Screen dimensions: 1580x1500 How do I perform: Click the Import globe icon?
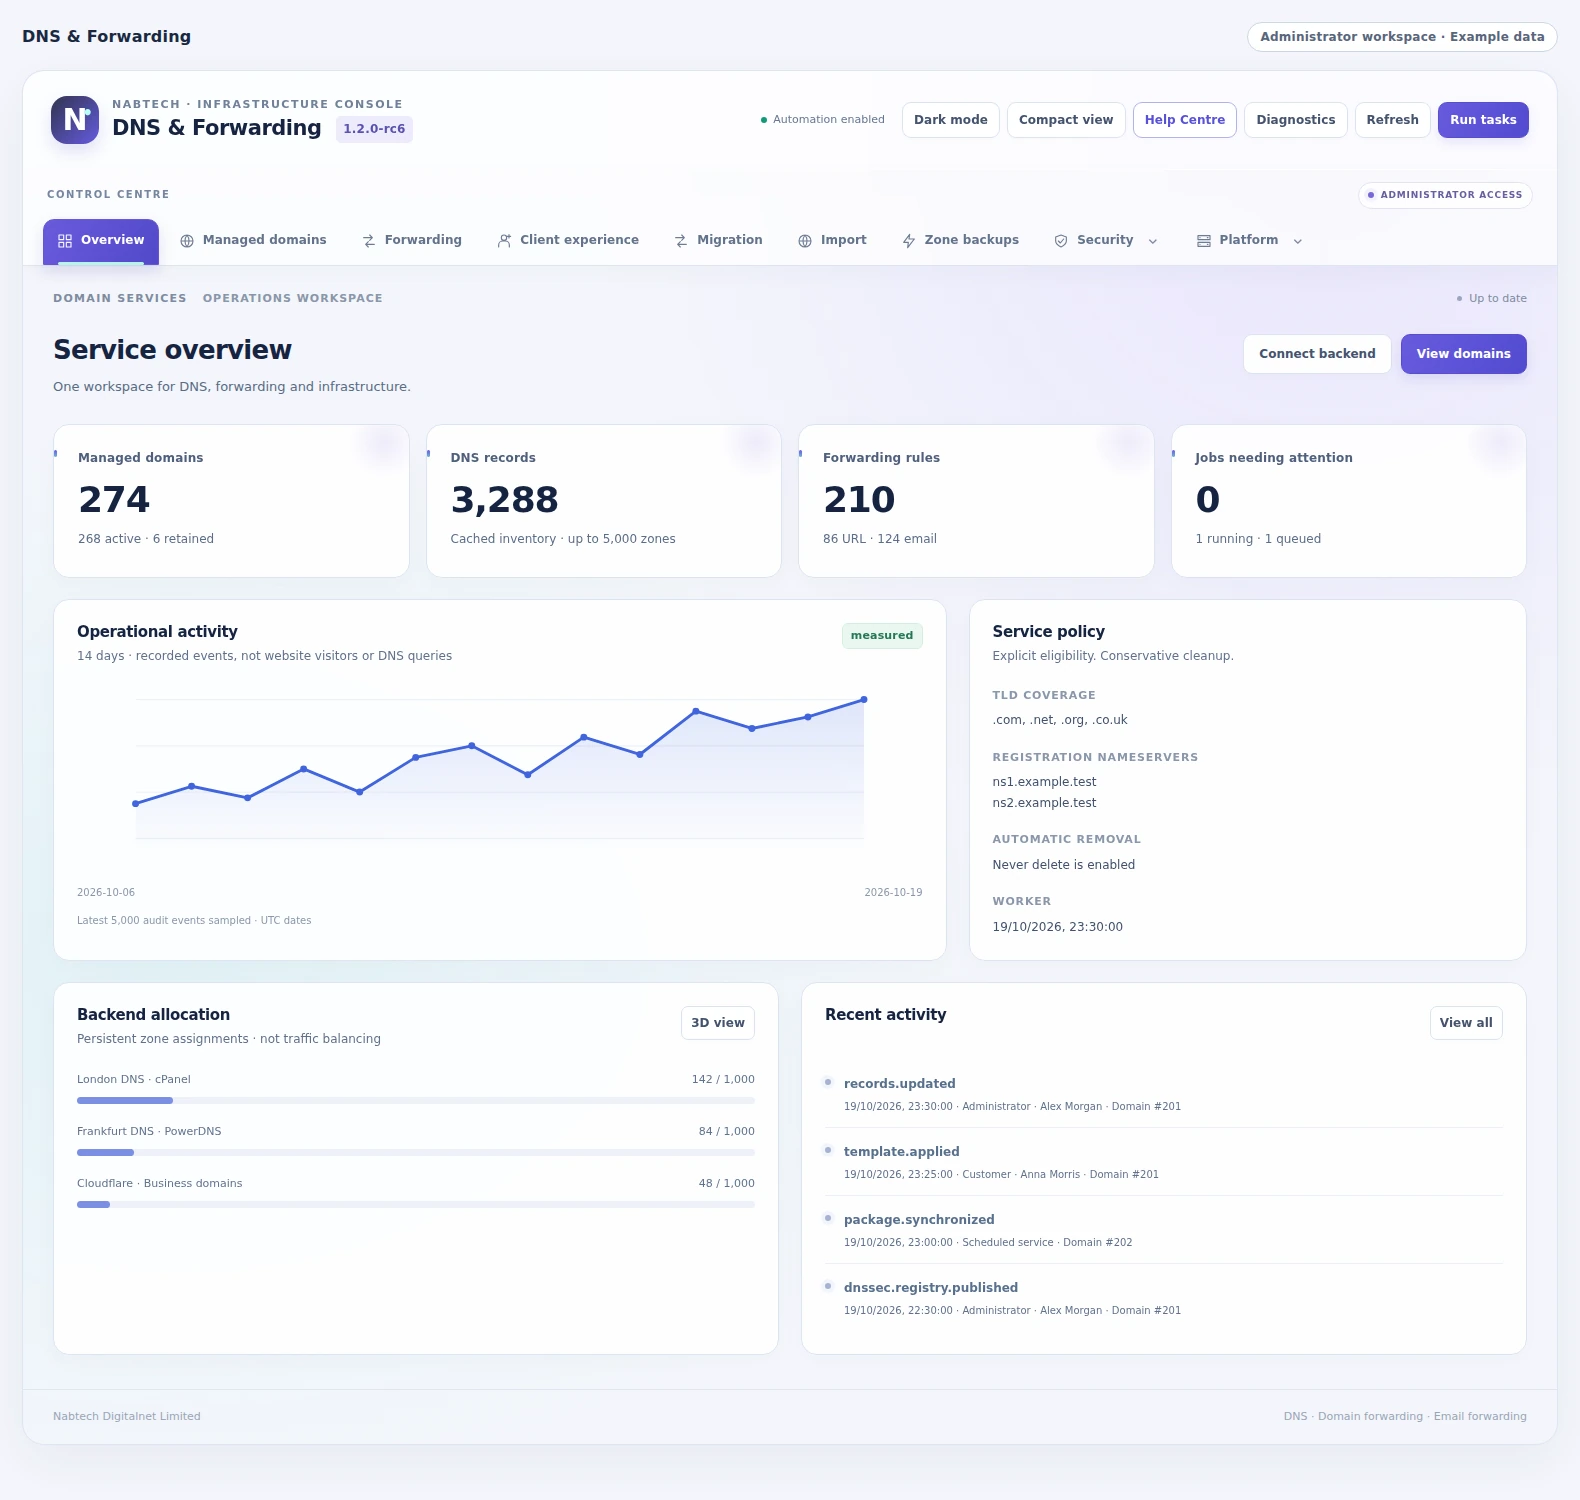pyautogui.click(x=805, y=241)
